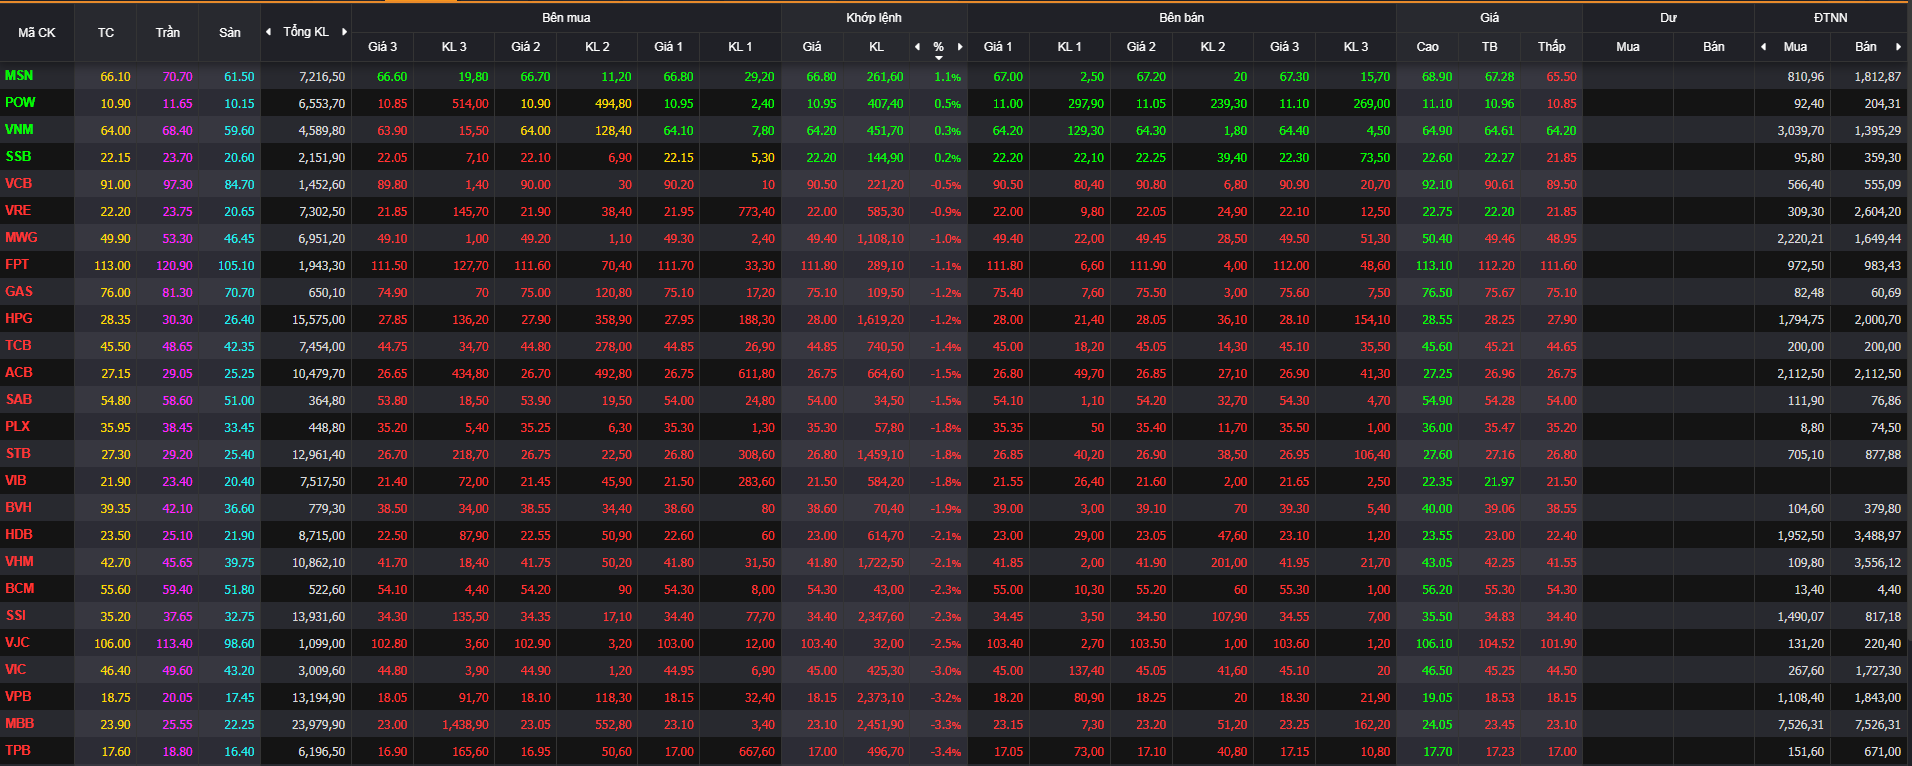Select the STB ticker
Viewport: 1912px width, 766px height.
coord(18,454)
